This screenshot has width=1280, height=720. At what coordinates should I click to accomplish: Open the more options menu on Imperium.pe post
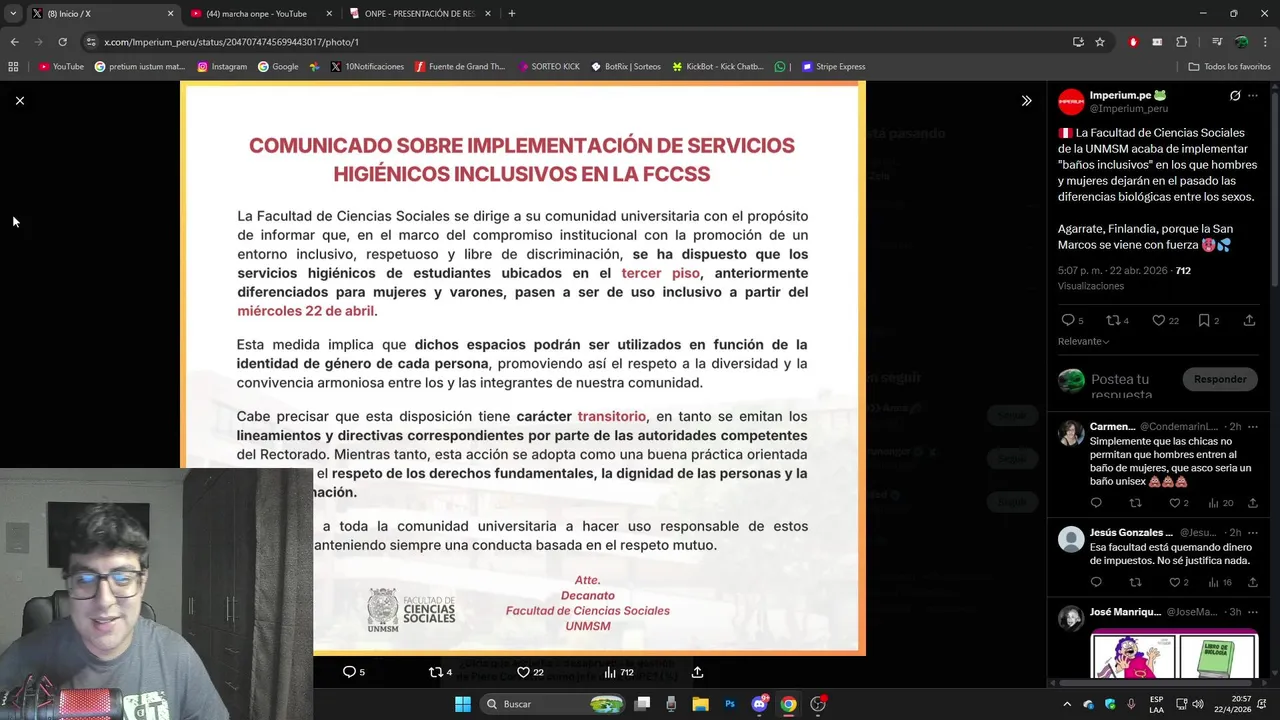coord(1253,96)
